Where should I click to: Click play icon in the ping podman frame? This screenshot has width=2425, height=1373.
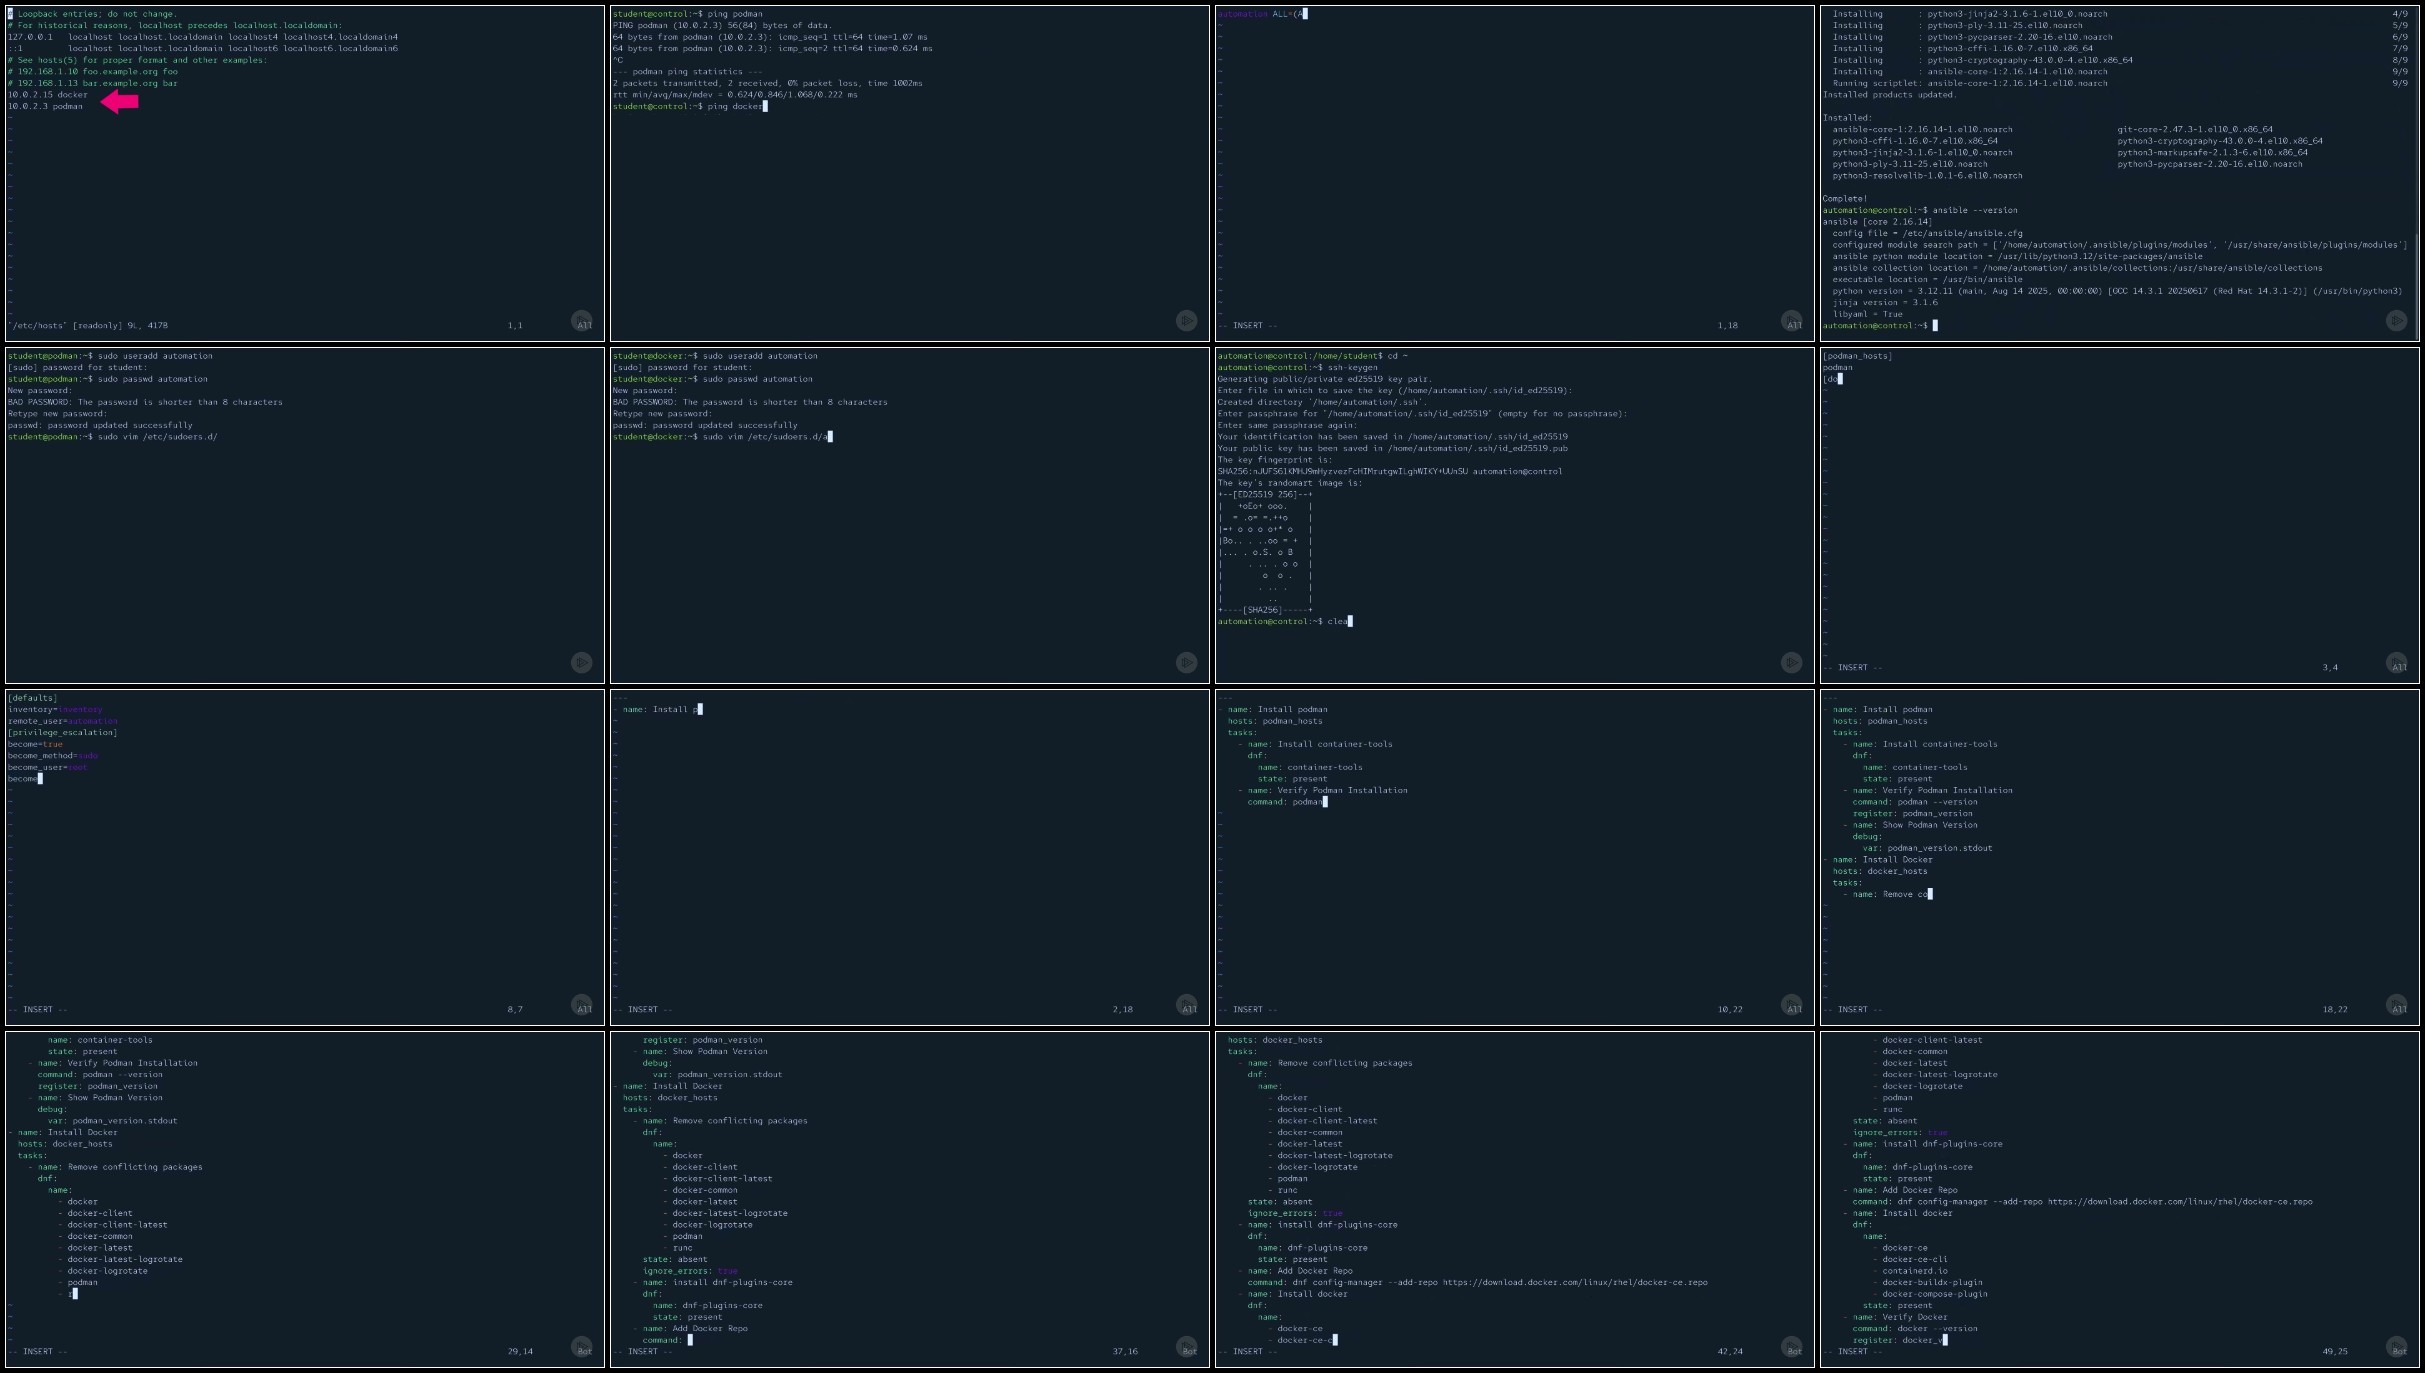1186,321
